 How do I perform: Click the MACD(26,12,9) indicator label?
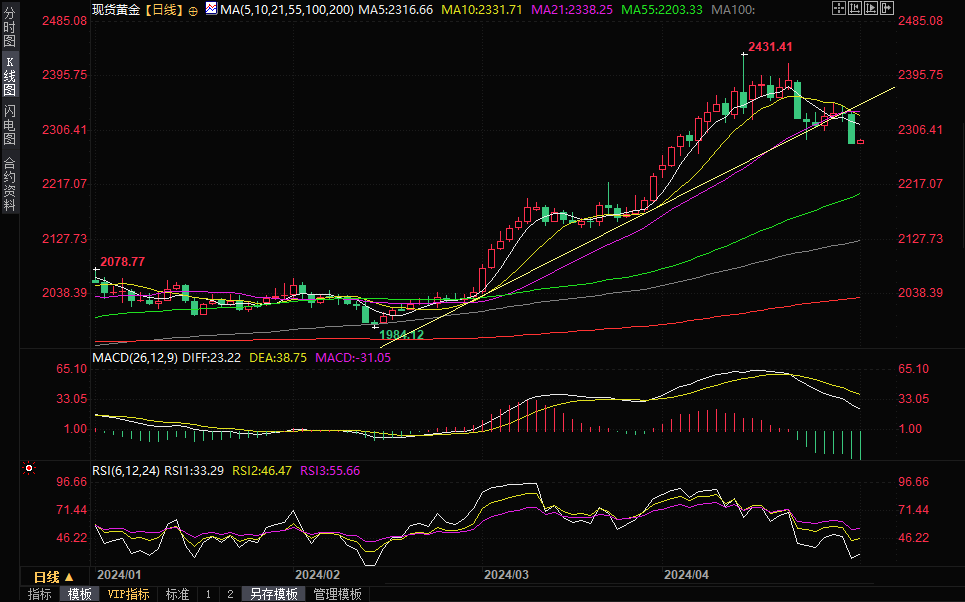[135, 357]
